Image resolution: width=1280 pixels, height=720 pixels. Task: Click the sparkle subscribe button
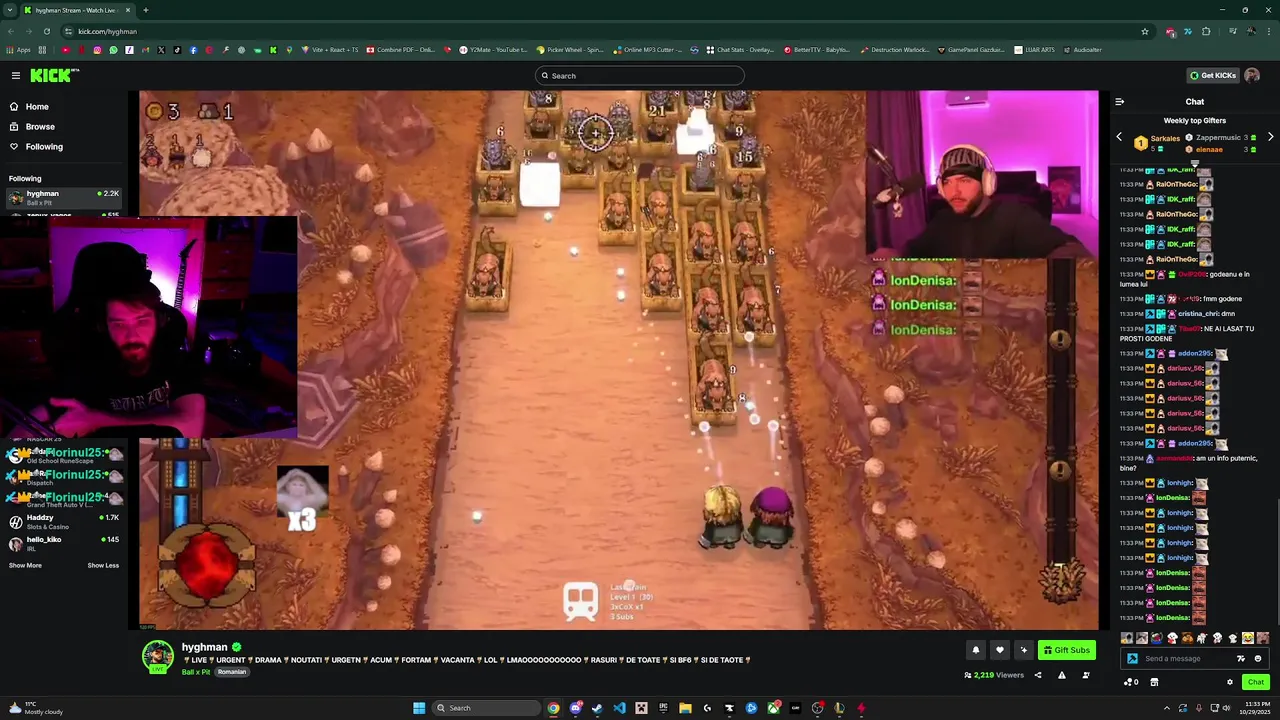(1023, 650)
